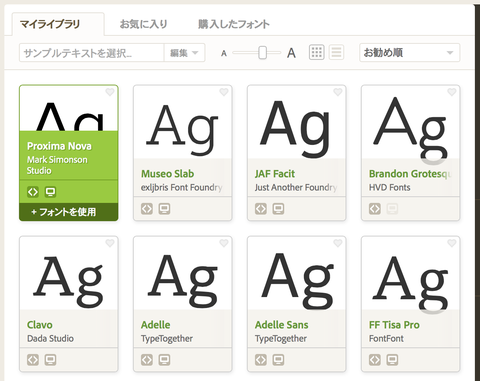Click Brandon Grotesque web use icon
480x381 pixels.
[375, 209]
